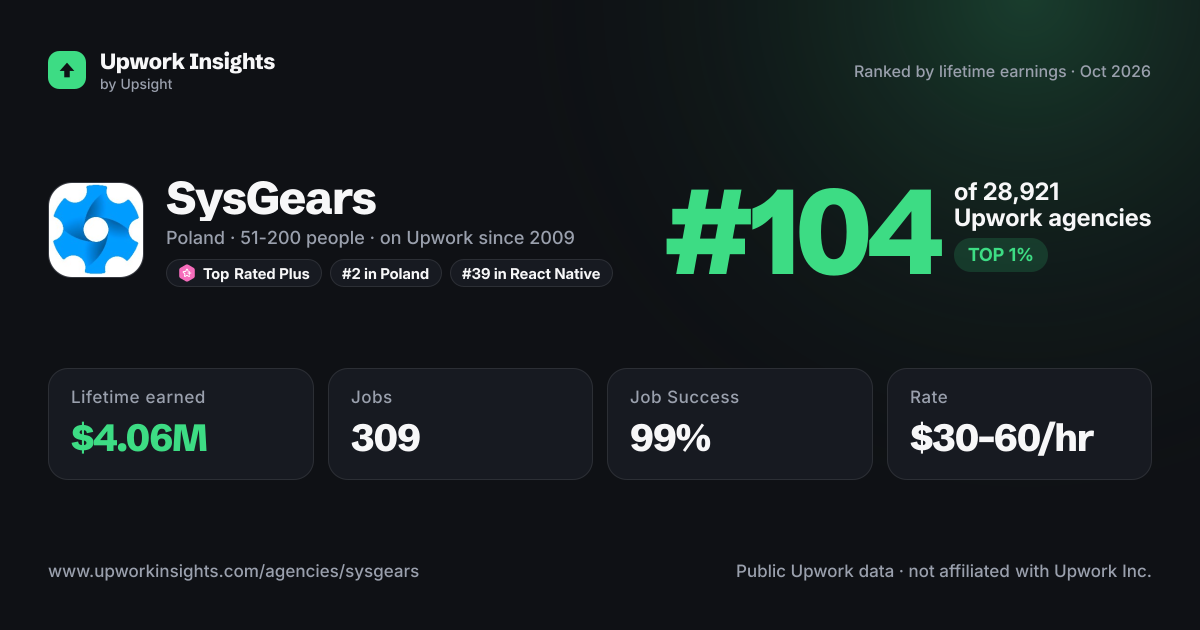Click 'Ranked by lifetime earnings · Oct 2026' text

click(x=1002, y=72)
